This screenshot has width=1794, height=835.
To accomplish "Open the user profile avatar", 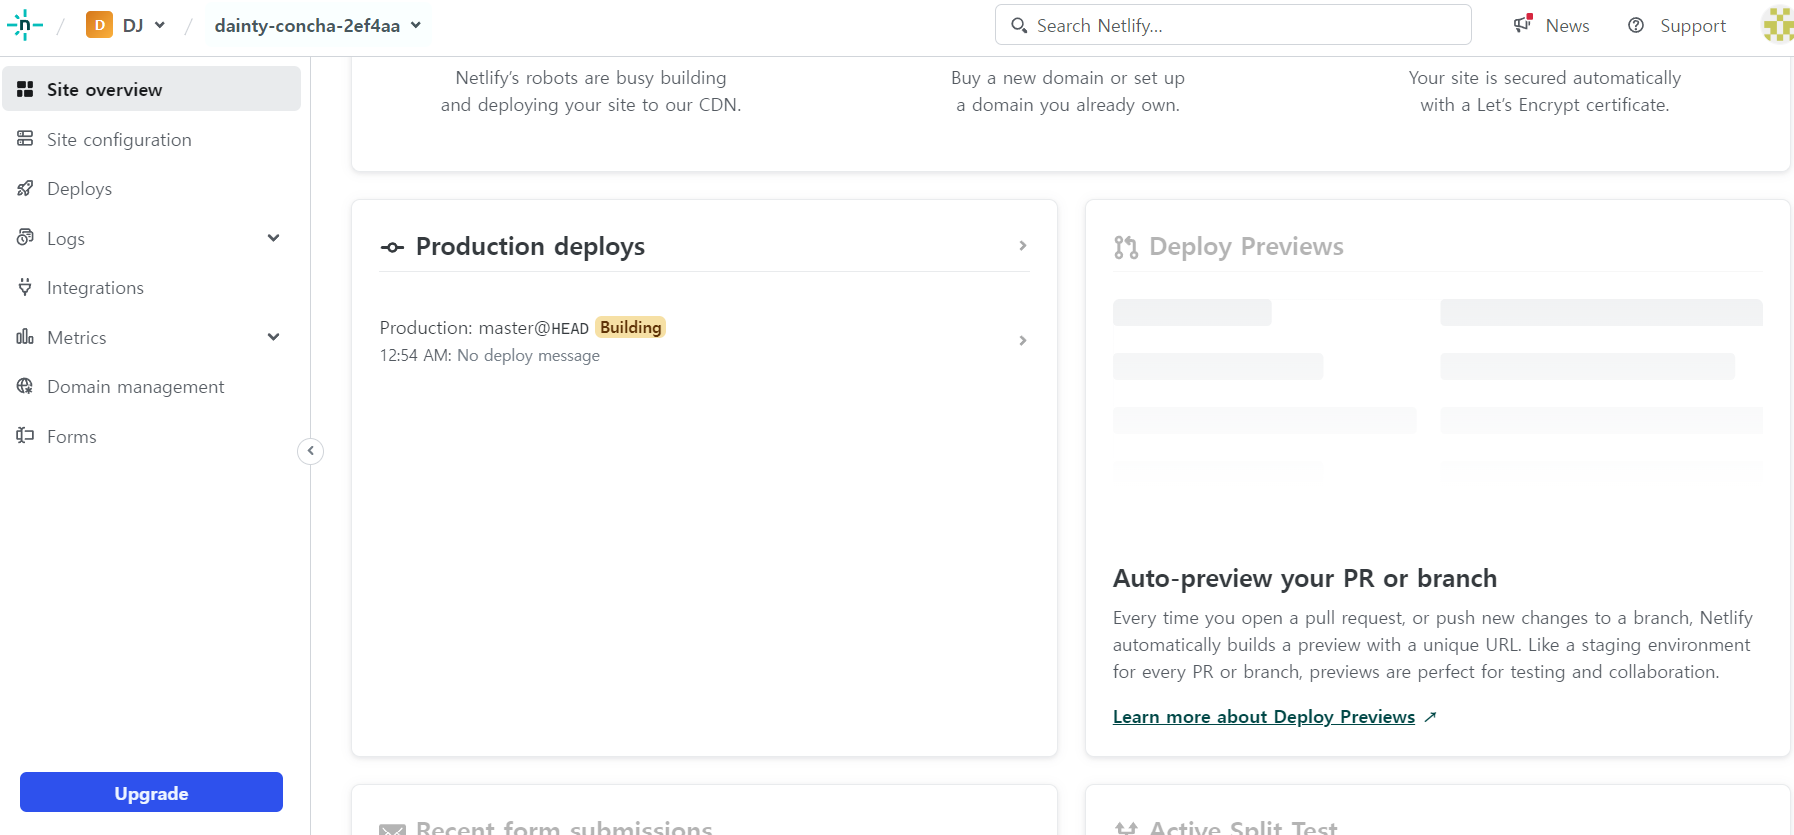I will click(1778, 25).
